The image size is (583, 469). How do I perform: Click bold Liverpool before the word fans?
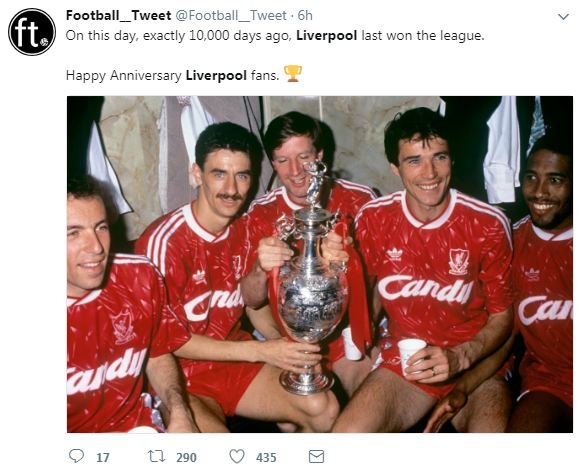click(216, 76)
